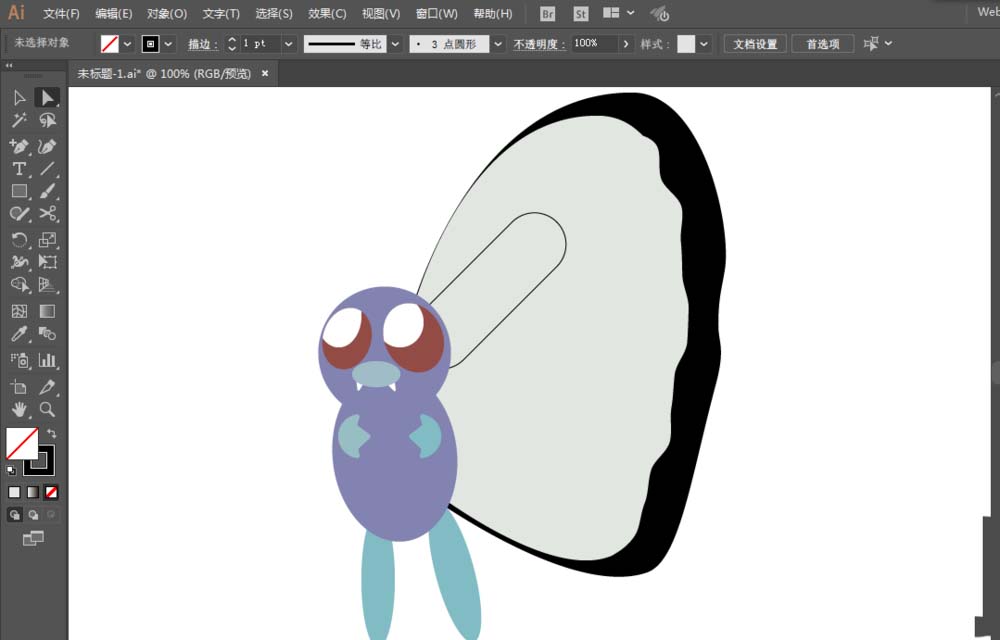The image size is (1000, 640).
Task: Select the Curvature tool
Action: tap(47, 146)
